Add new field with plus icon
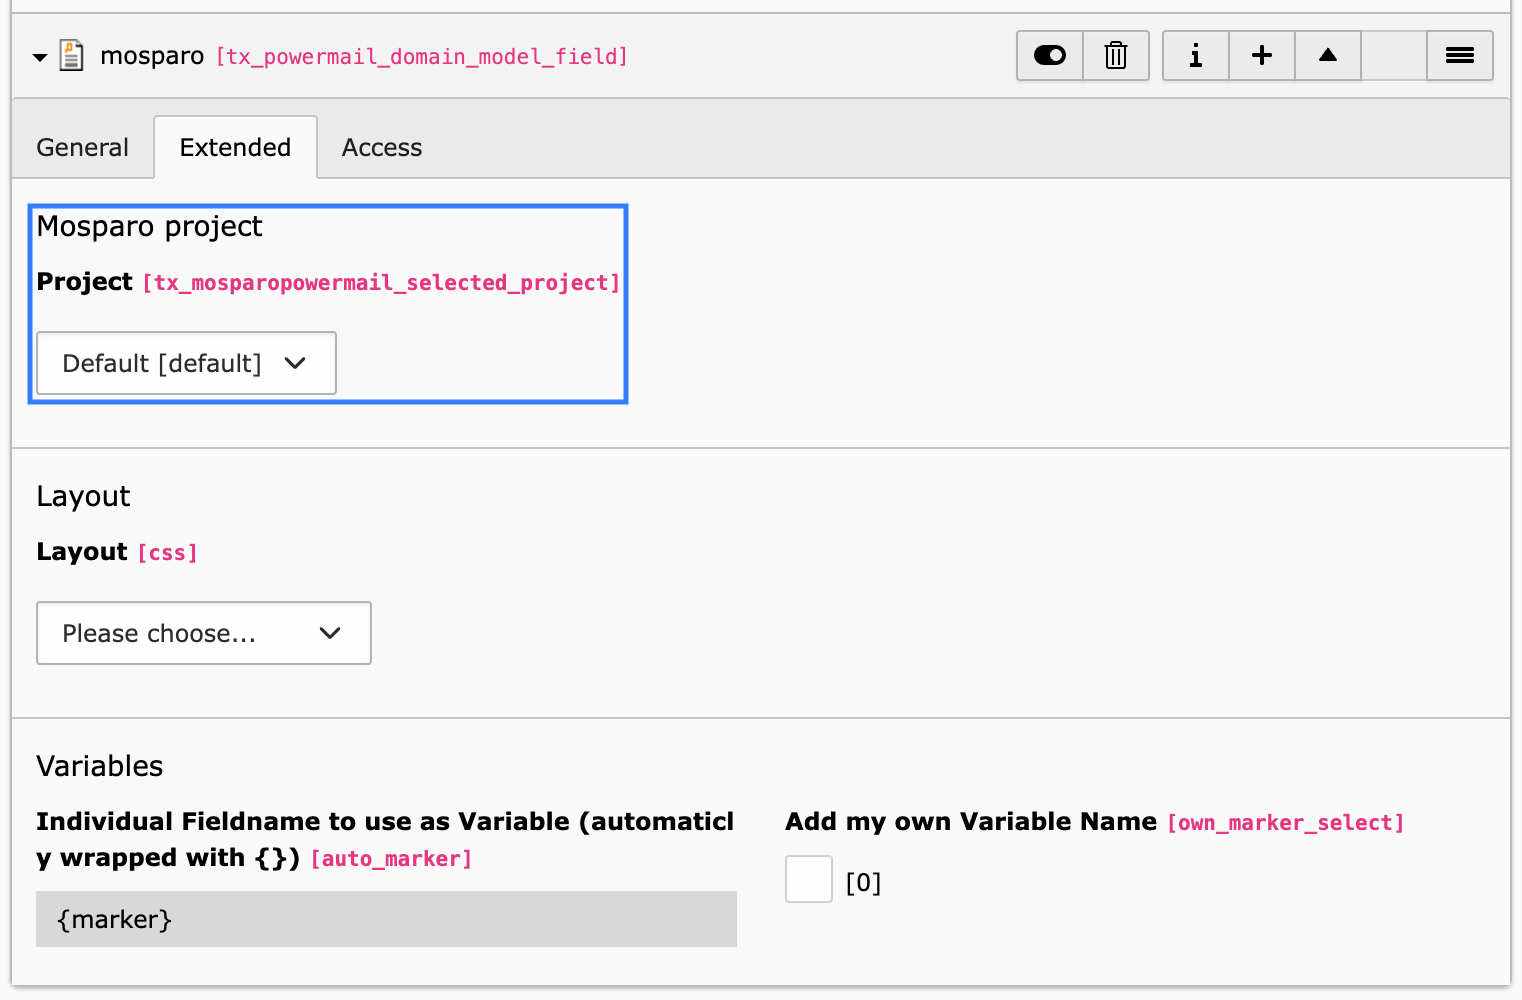The width and height of the screenshot is (1522, 1000). click(x=1262, y=55)
